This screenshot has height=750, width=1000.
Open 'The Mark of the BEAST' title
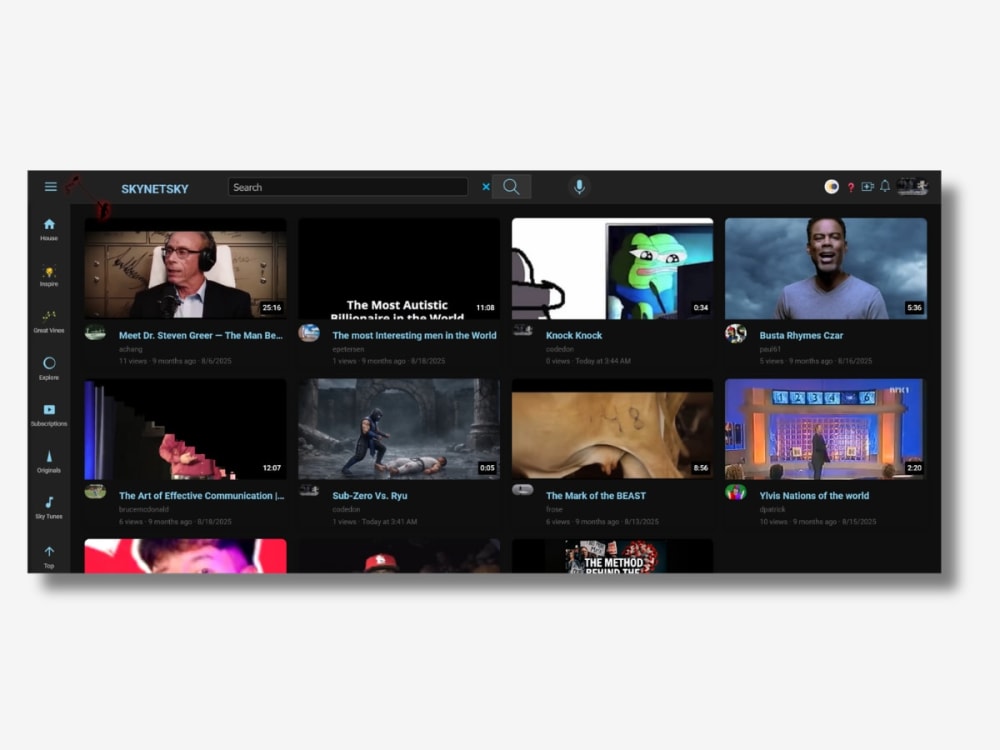pos(596,496)
